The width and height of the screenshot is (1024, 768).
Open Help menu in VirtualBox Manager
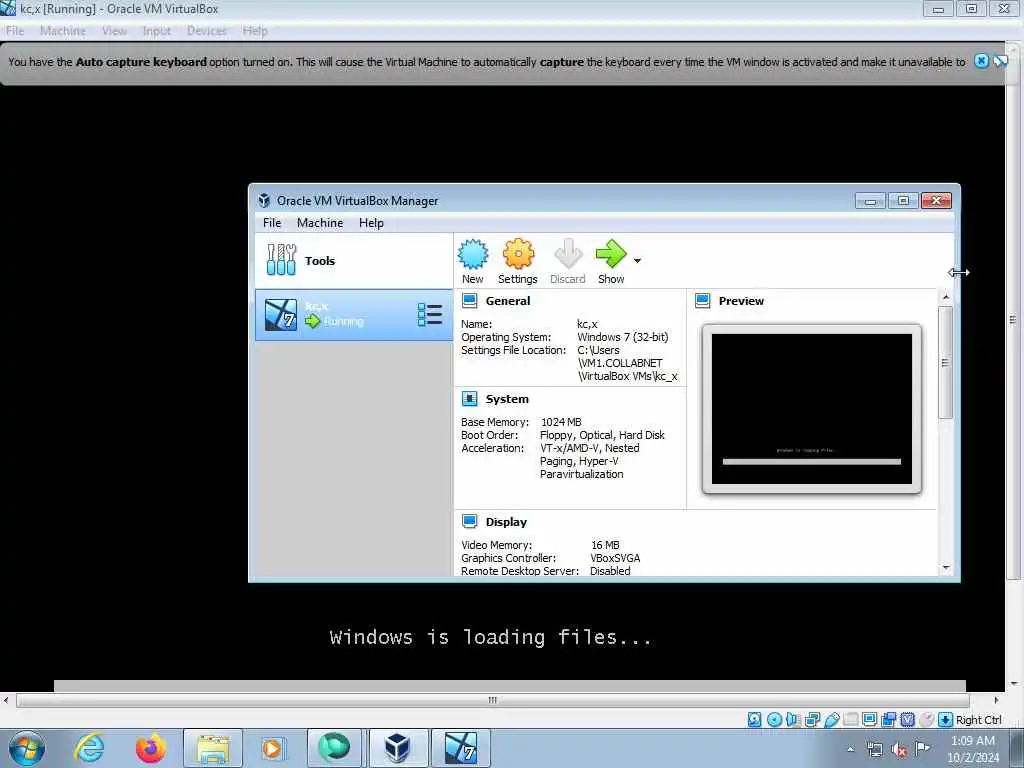pos(371,223)
